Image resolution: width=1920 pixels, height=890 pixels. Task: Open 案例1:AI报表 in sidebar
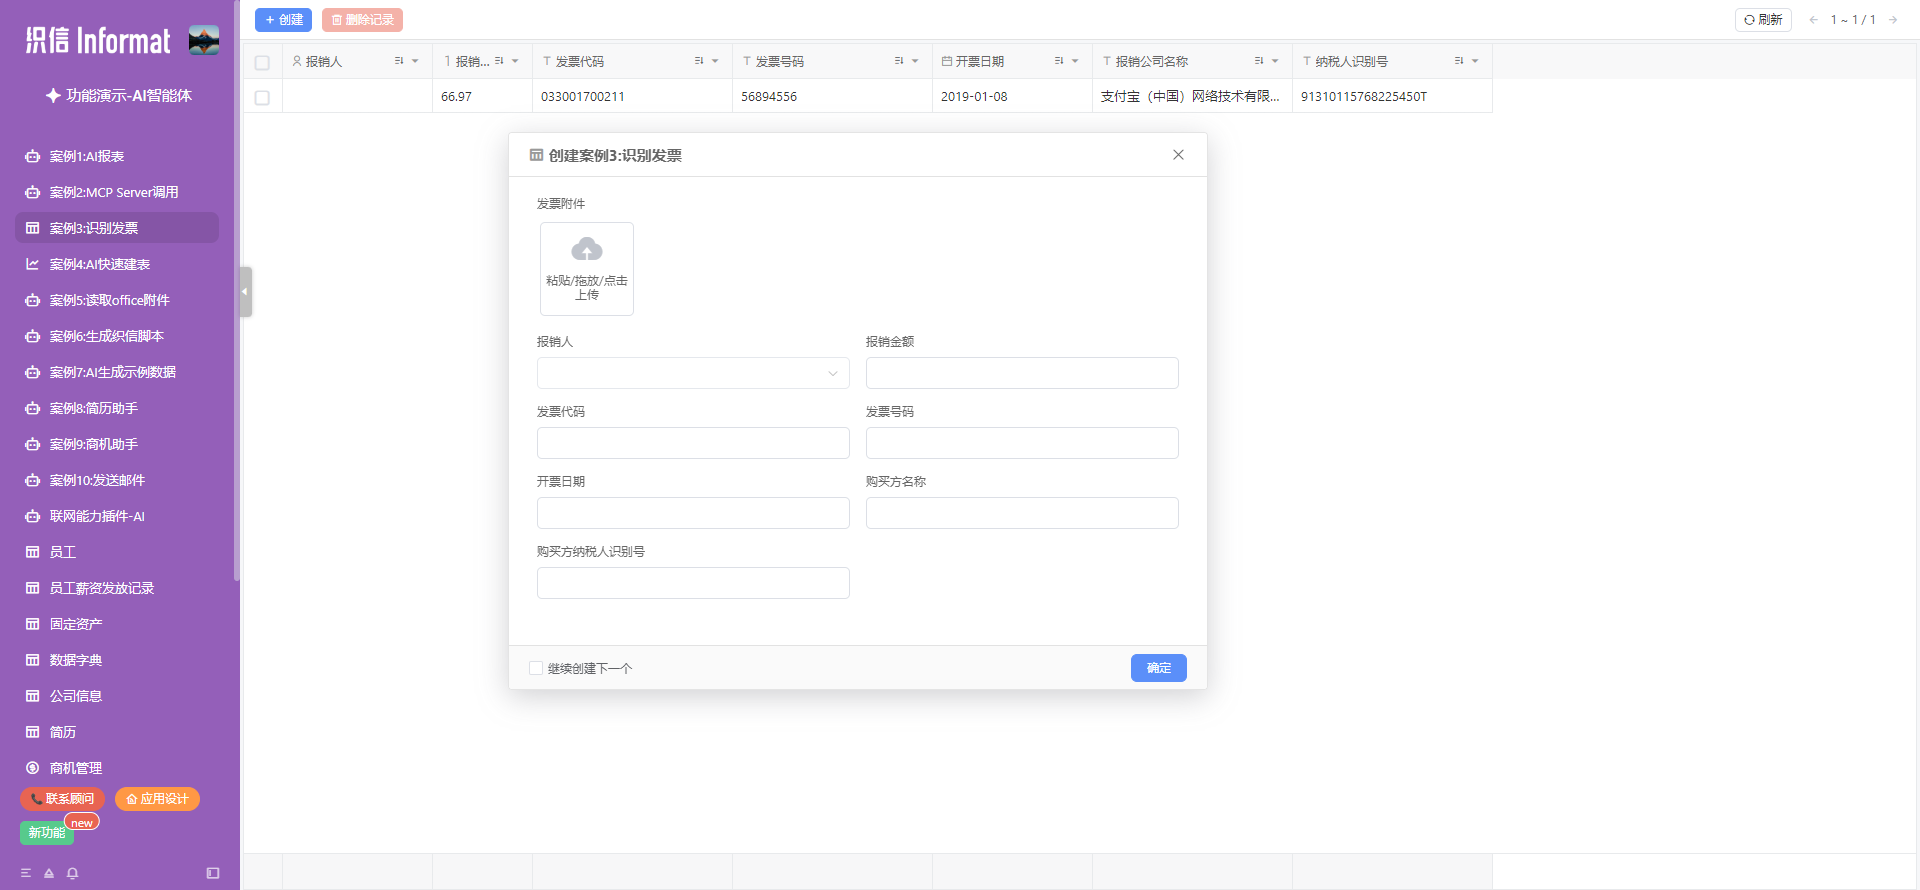click(x=117, y=156)
